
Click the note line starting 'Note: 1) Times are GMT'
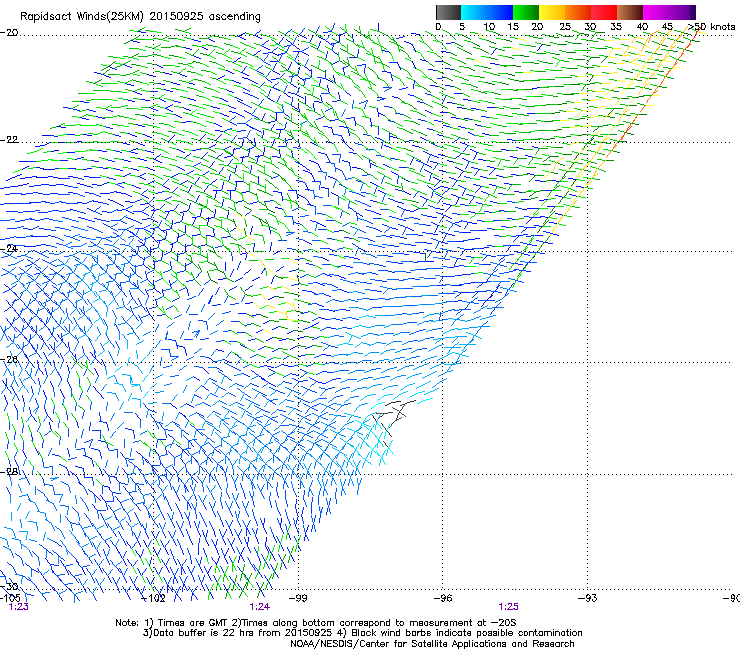point(316,623)
